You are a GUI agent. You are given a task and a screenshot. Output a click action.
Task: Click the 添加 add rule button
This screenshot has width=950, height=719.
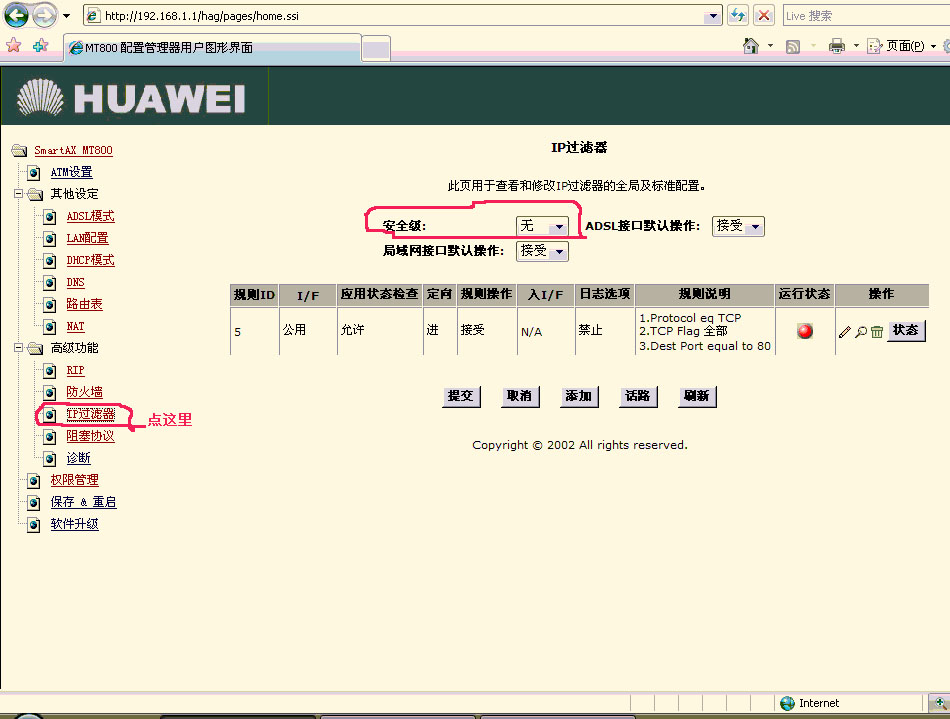(x=578, y=396)
